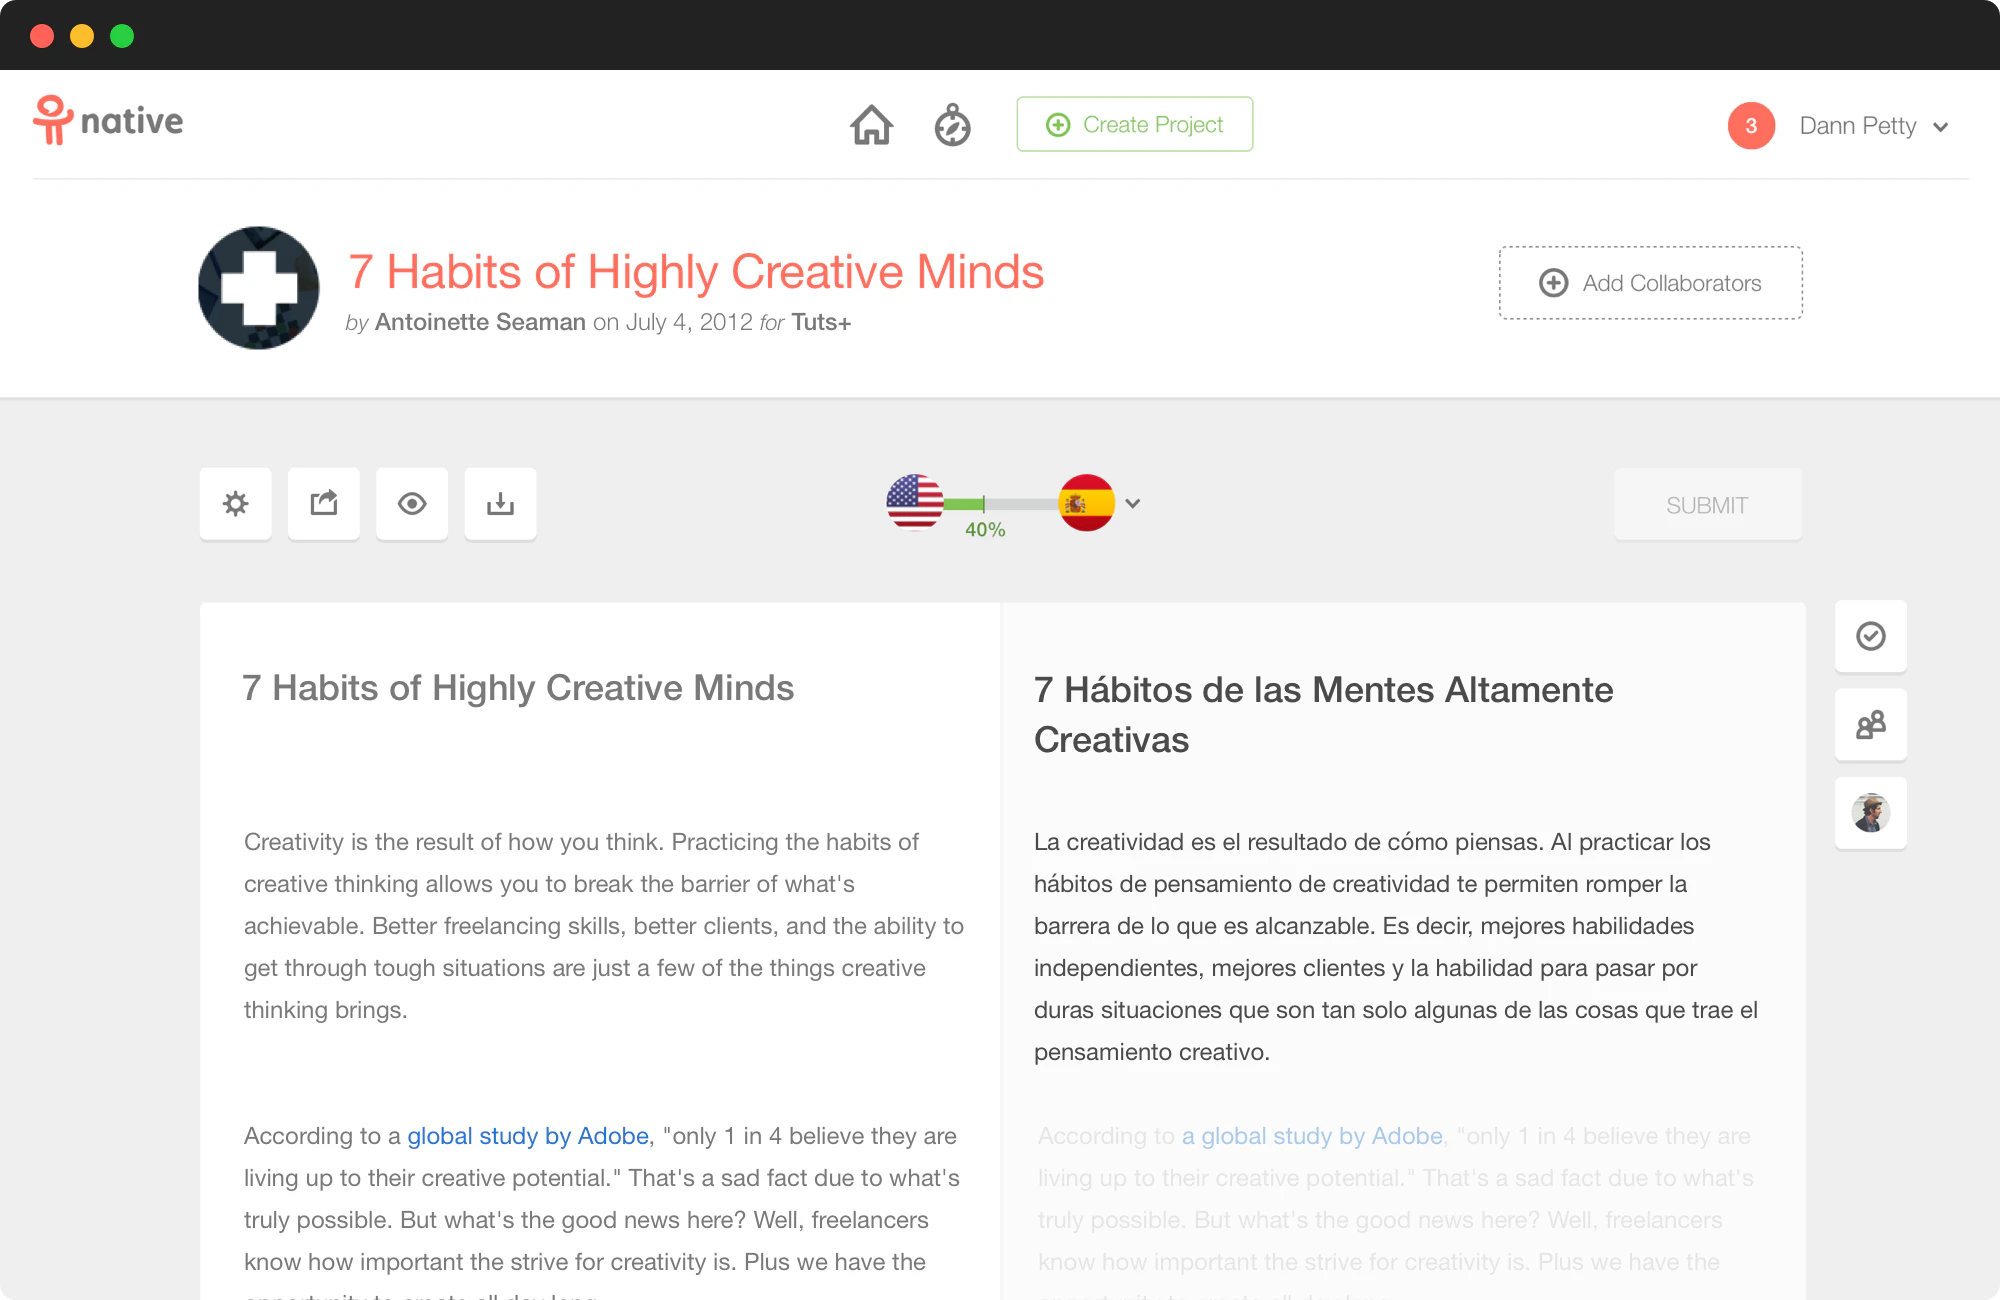Image resolution: width=2000 pixels, height=1300 pixels.
Task: Click the US flag source language
Action: (x=914, y=502)
